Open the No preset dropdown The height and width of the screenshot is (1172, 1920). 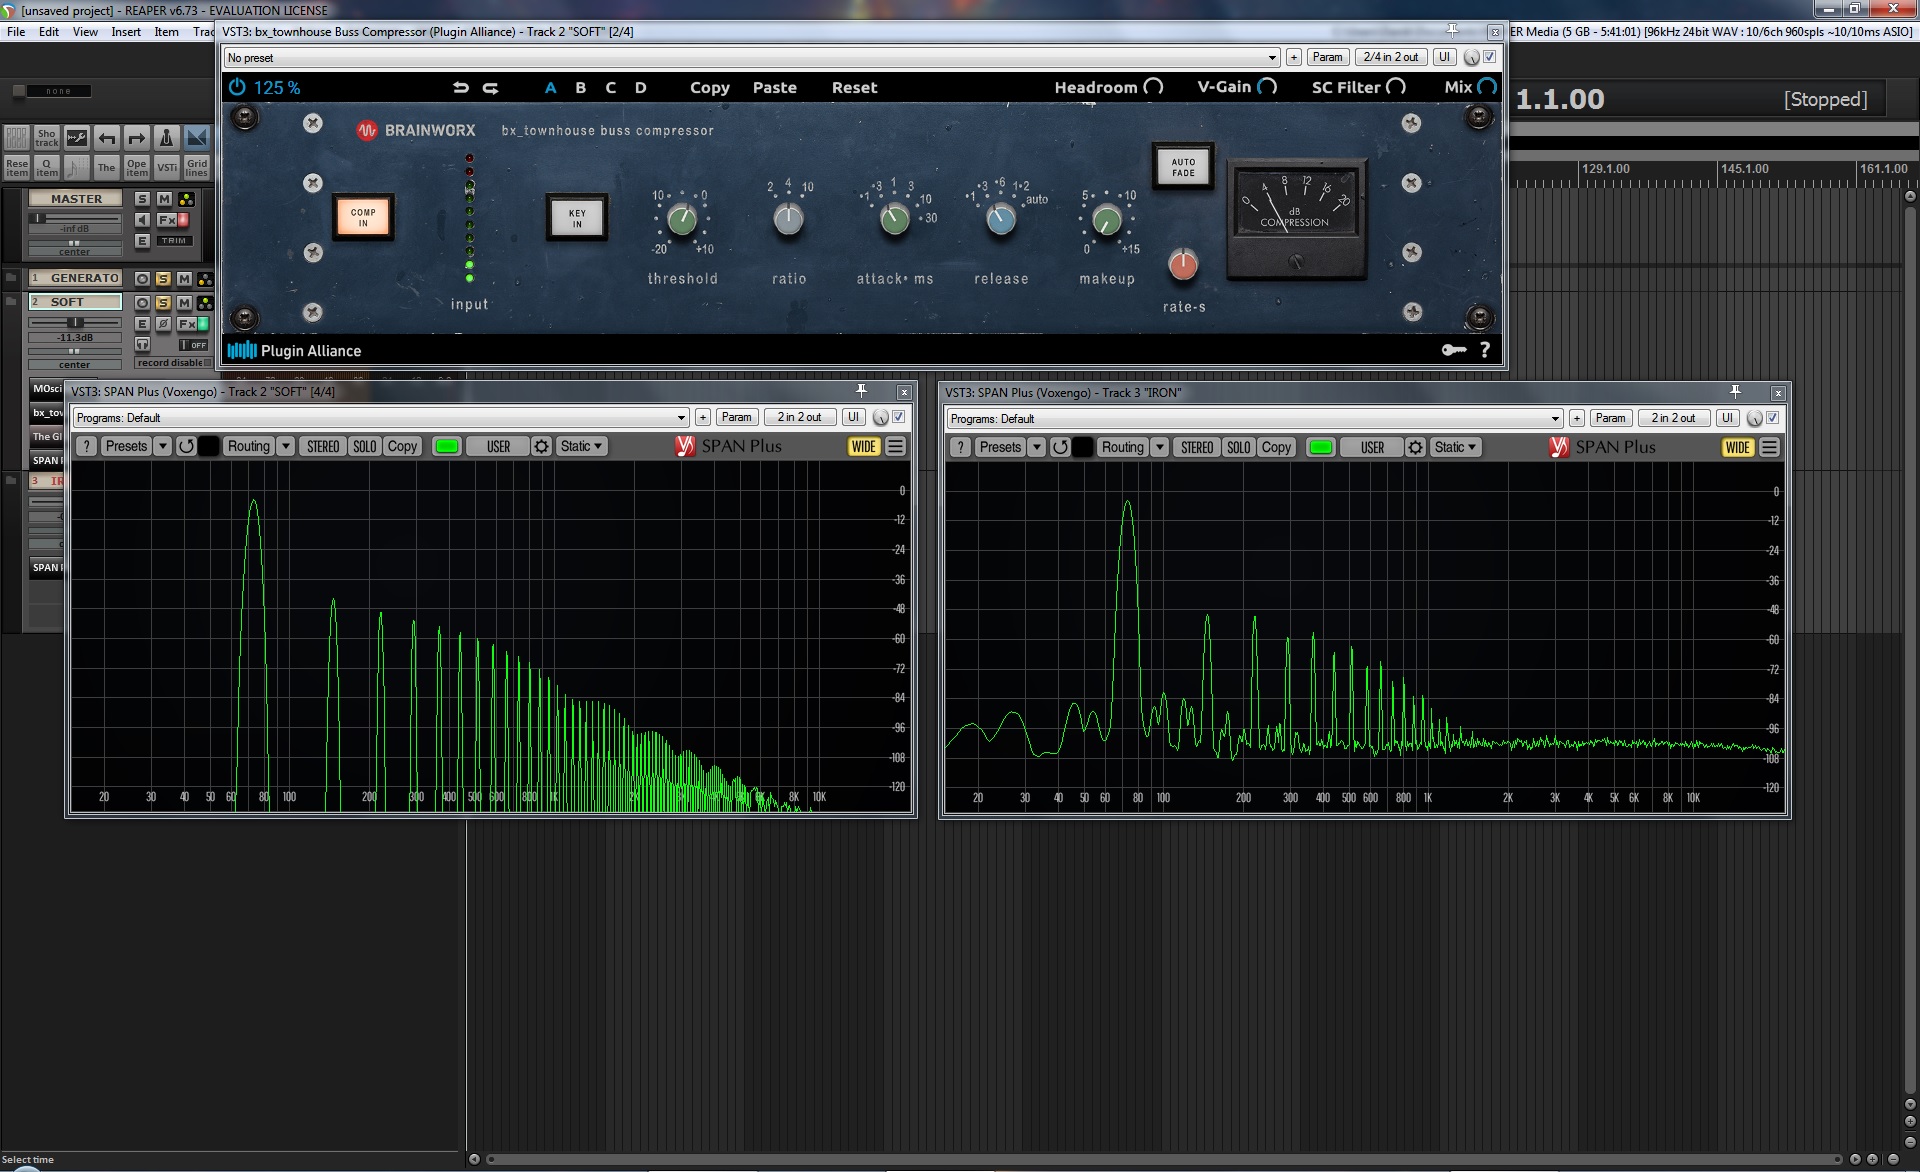tap(750, 58)
